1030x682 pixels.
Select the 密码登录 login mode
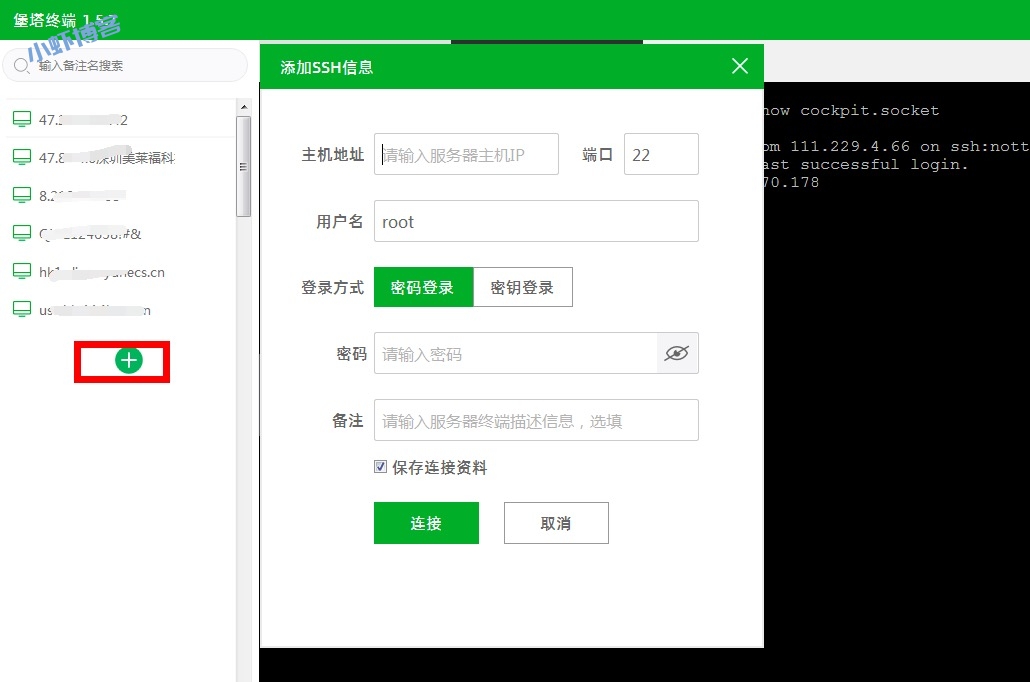(x=425, y=287)
